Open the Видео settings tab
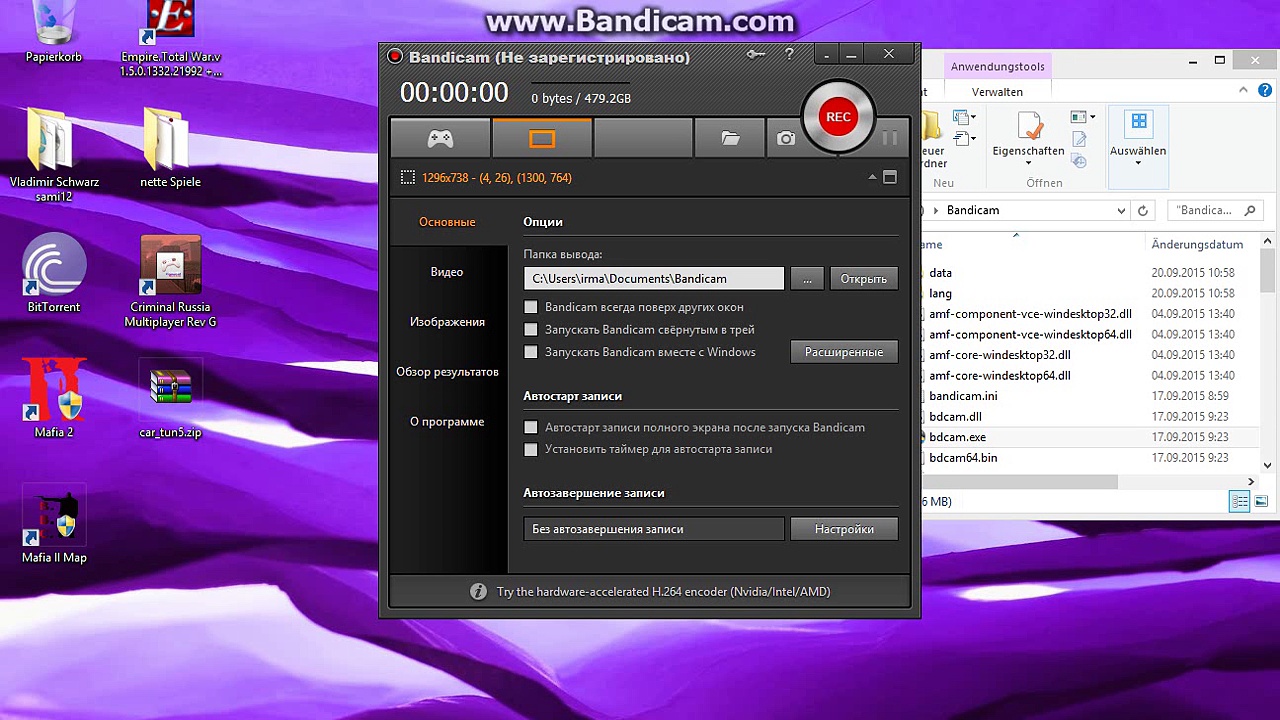Viewport: 1280px width, 720px height. coord(447,272)
